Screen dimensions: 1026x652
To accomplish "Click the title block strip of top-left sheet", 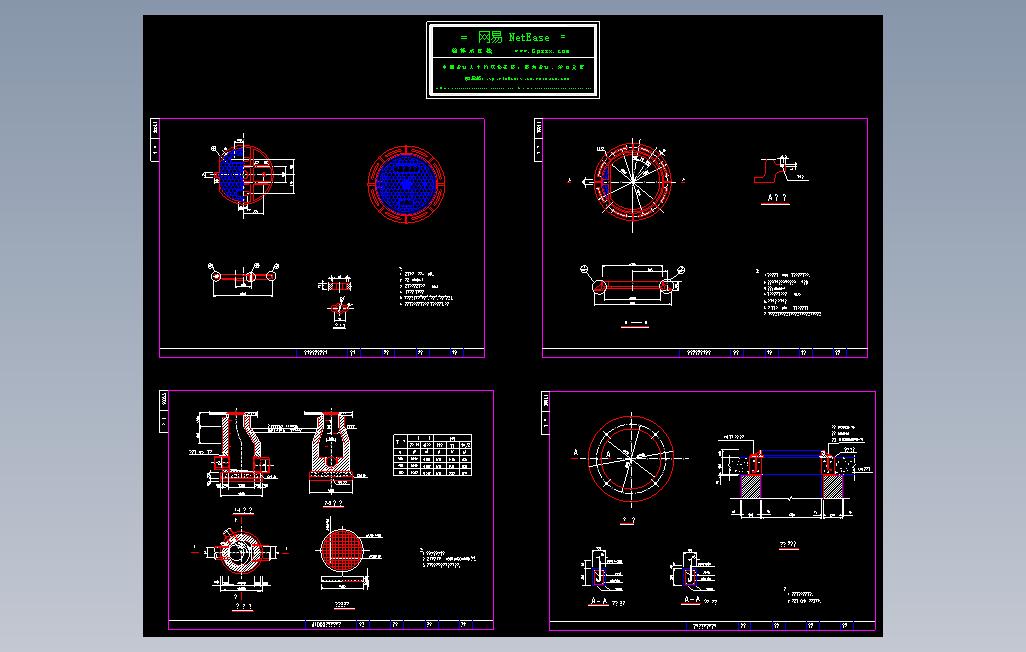I will [x=322, y=353].
